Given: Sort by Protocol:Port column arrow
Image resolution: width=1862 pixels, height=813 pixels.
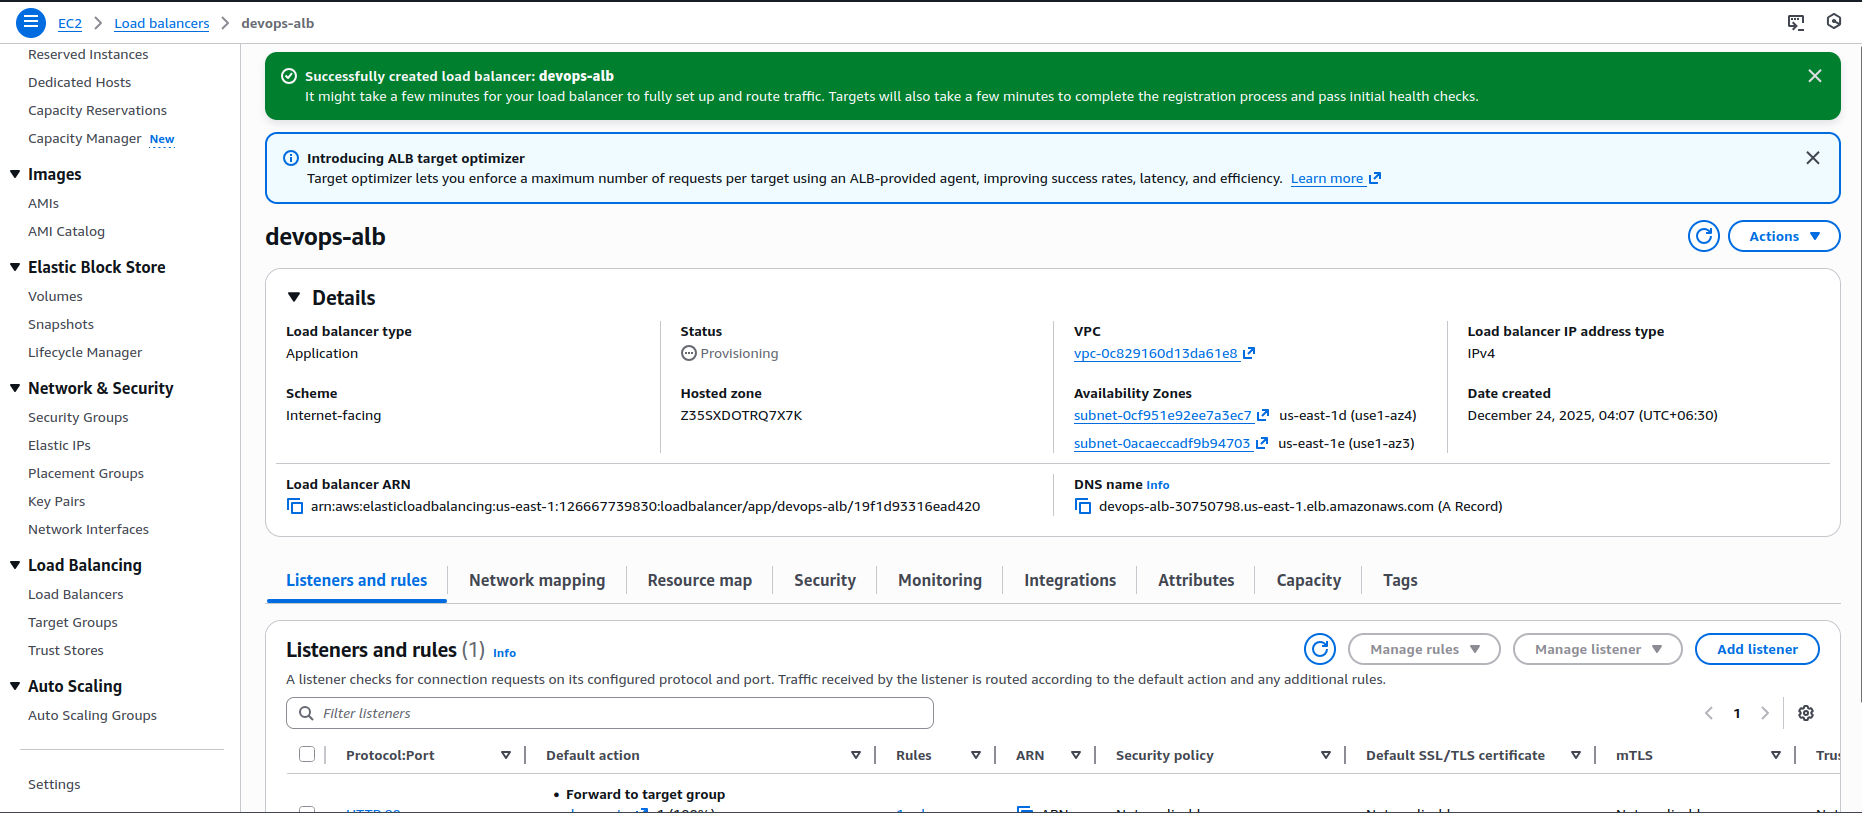Looking at the screenshot, I should pyautogui.click(x=506, y=755).
